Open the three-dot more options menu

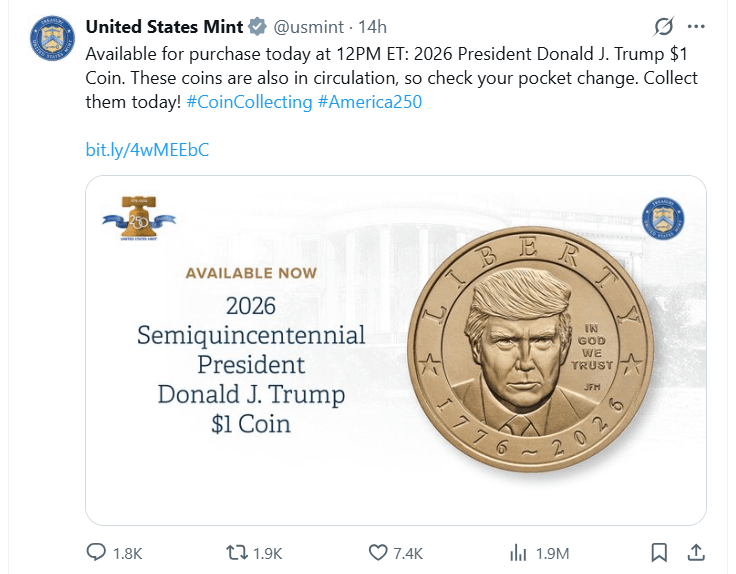[x=696, y=27]
